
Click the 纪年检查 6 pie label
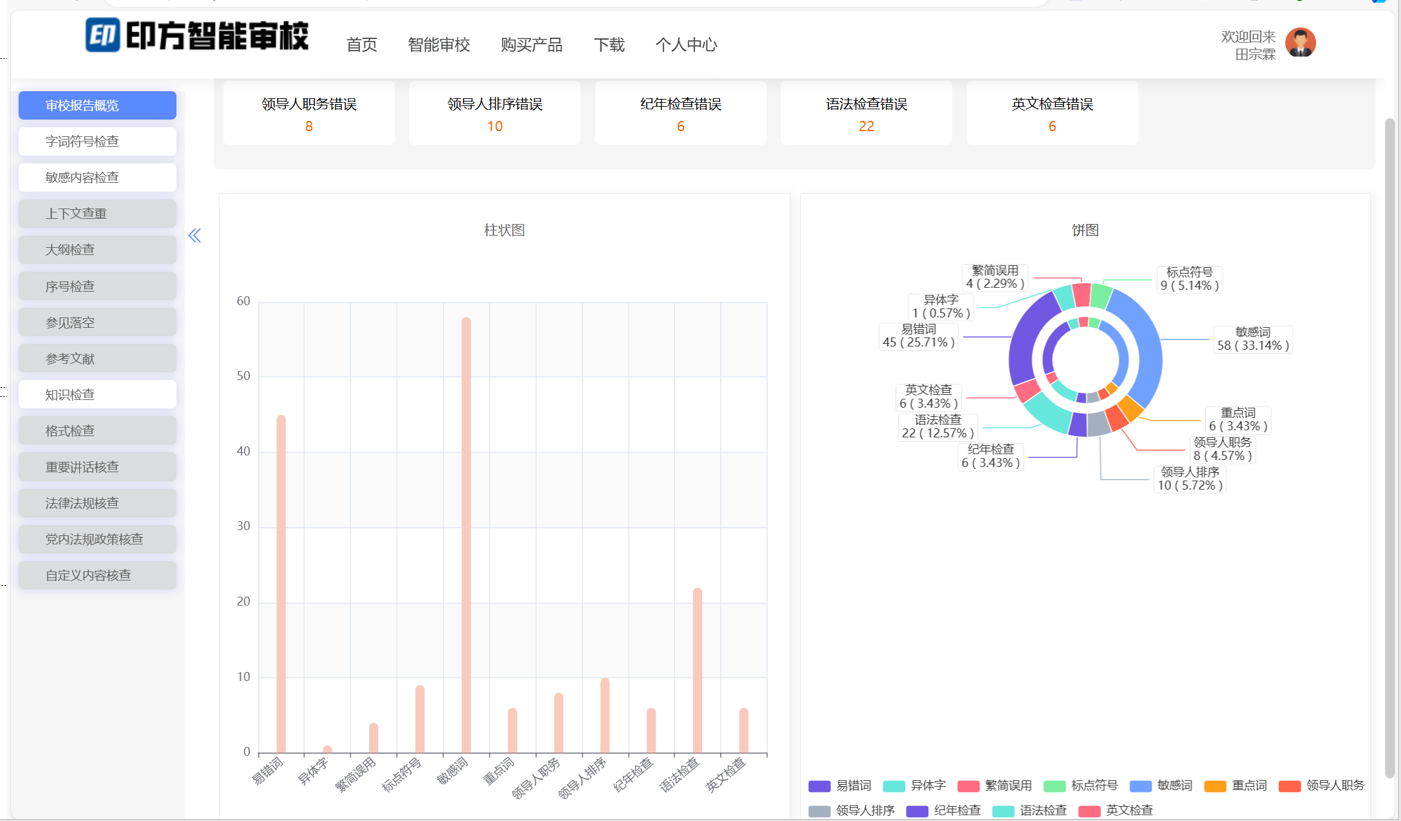990,456
